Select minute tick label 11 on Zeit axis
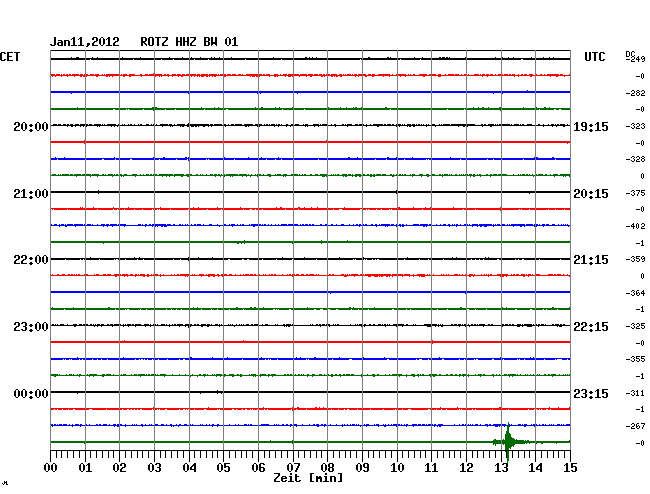 (x=432, y=468)
